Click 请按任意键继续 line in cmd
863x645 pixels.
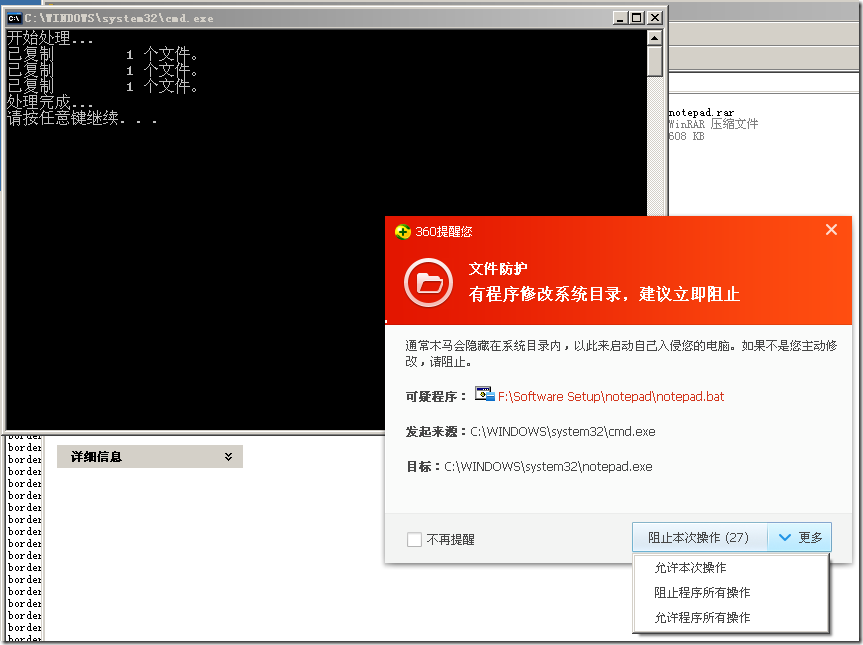82,118
